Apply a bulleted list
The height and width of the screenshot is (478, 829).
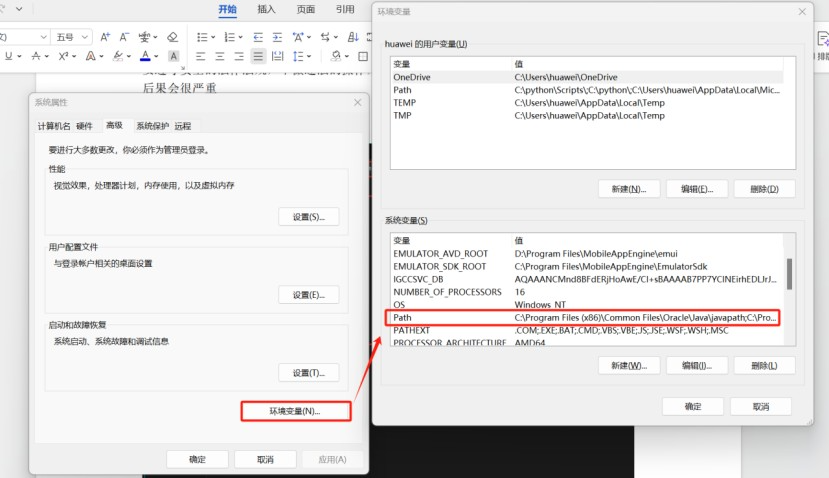202,37
